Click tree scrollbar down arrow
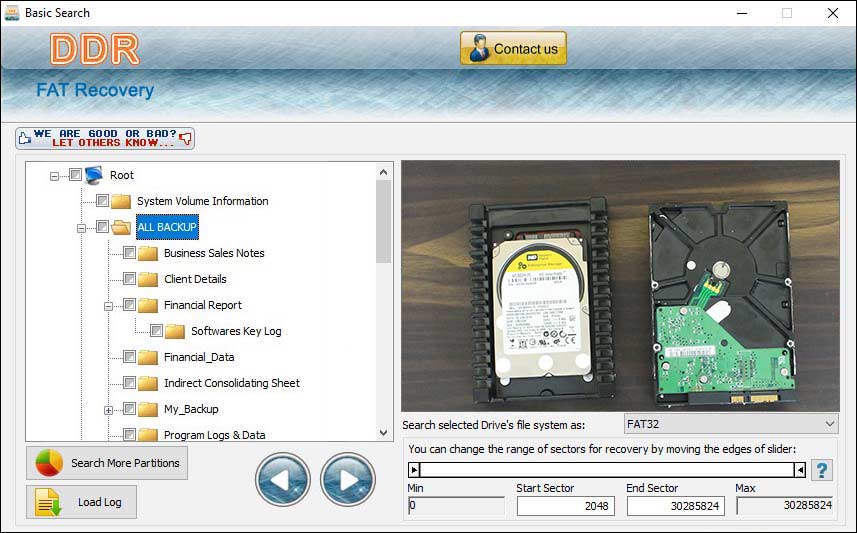 384,432
